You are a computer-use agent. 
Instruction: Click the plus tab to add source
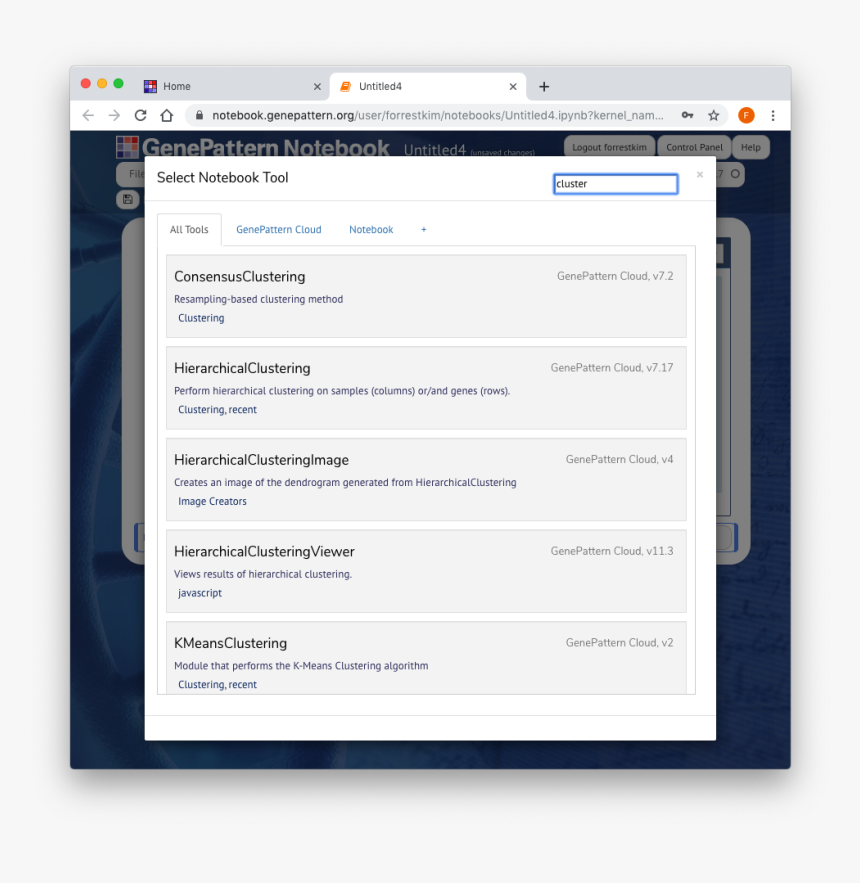coord(424,230)
